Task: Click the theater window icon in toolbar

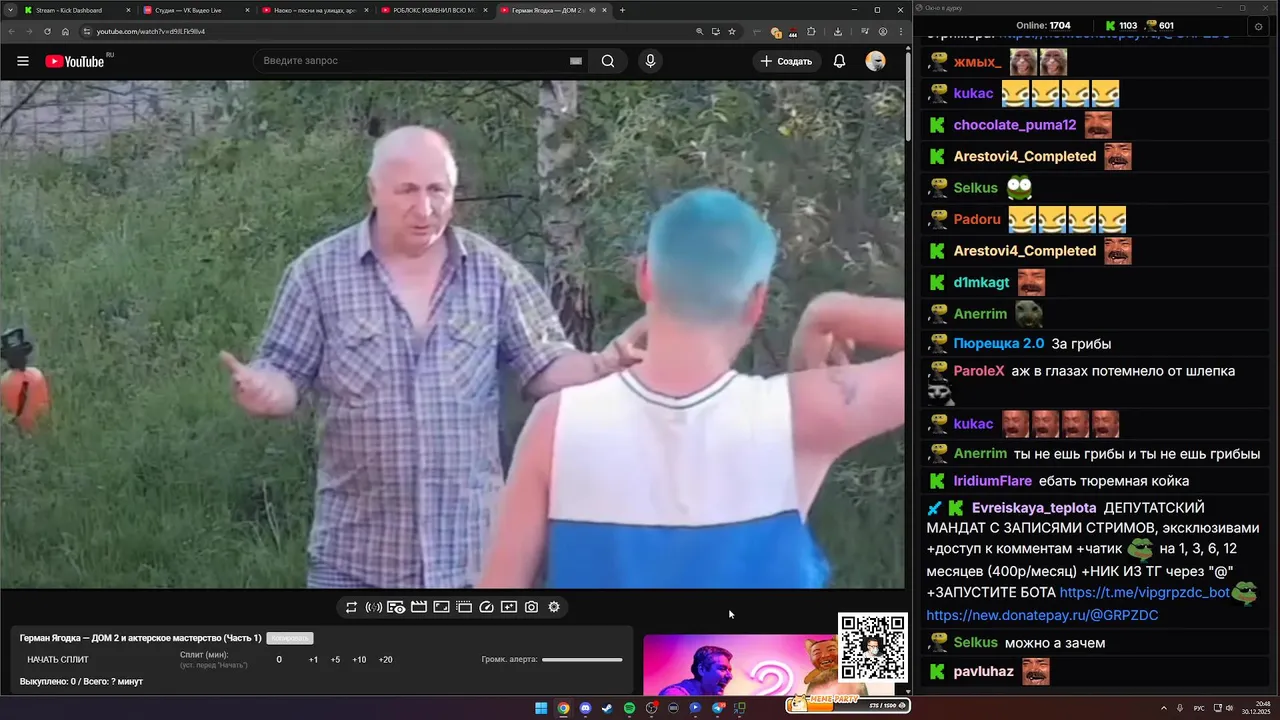Action: [x=464, y=607]
